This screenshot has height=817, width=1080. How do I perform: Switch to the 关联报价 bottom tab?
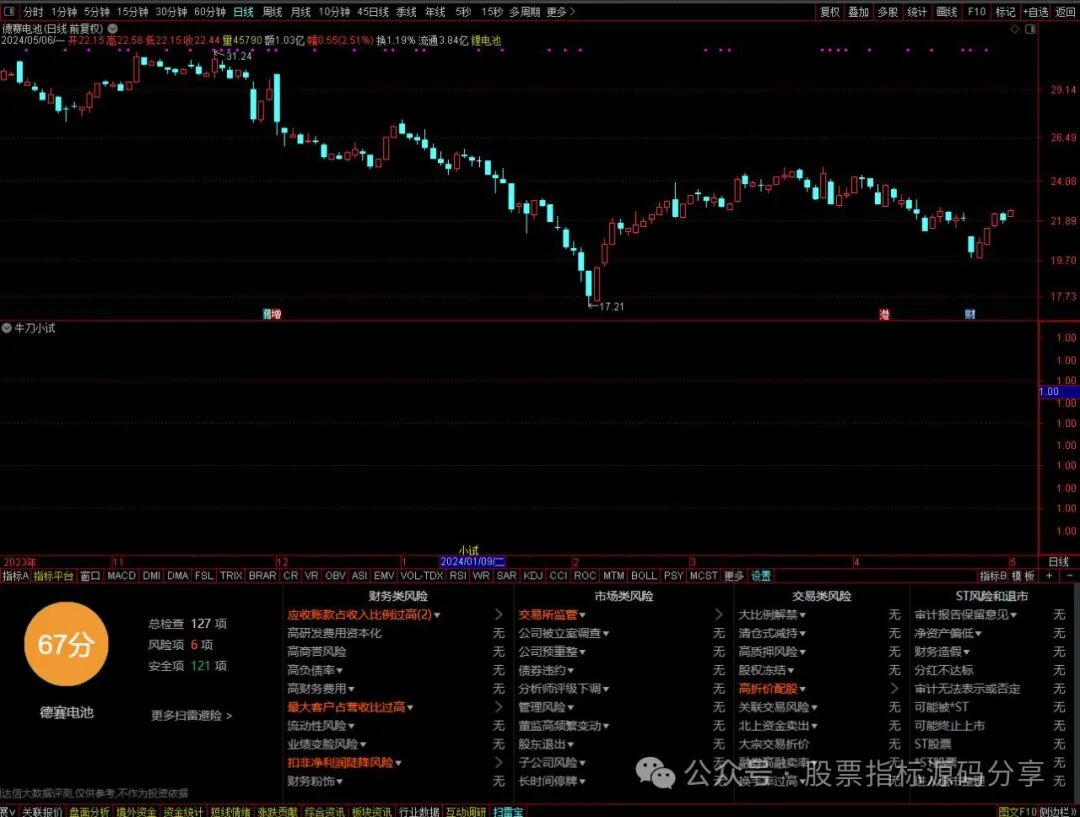click(x=41, y=811)
